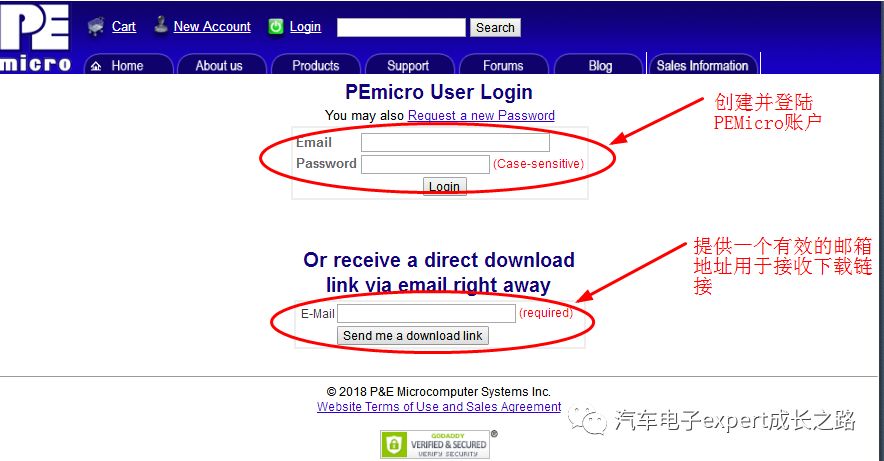Focus the Password input field

point(425,164)
